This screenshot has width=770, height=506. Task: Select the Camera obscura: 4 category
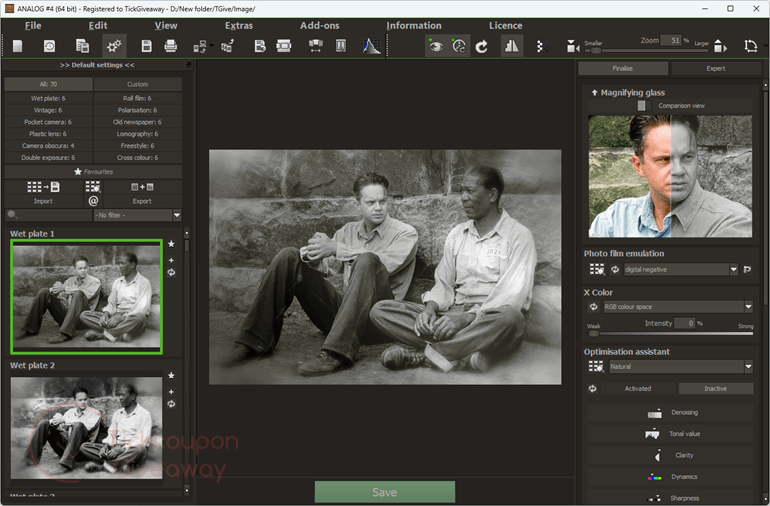coord(48,145)
